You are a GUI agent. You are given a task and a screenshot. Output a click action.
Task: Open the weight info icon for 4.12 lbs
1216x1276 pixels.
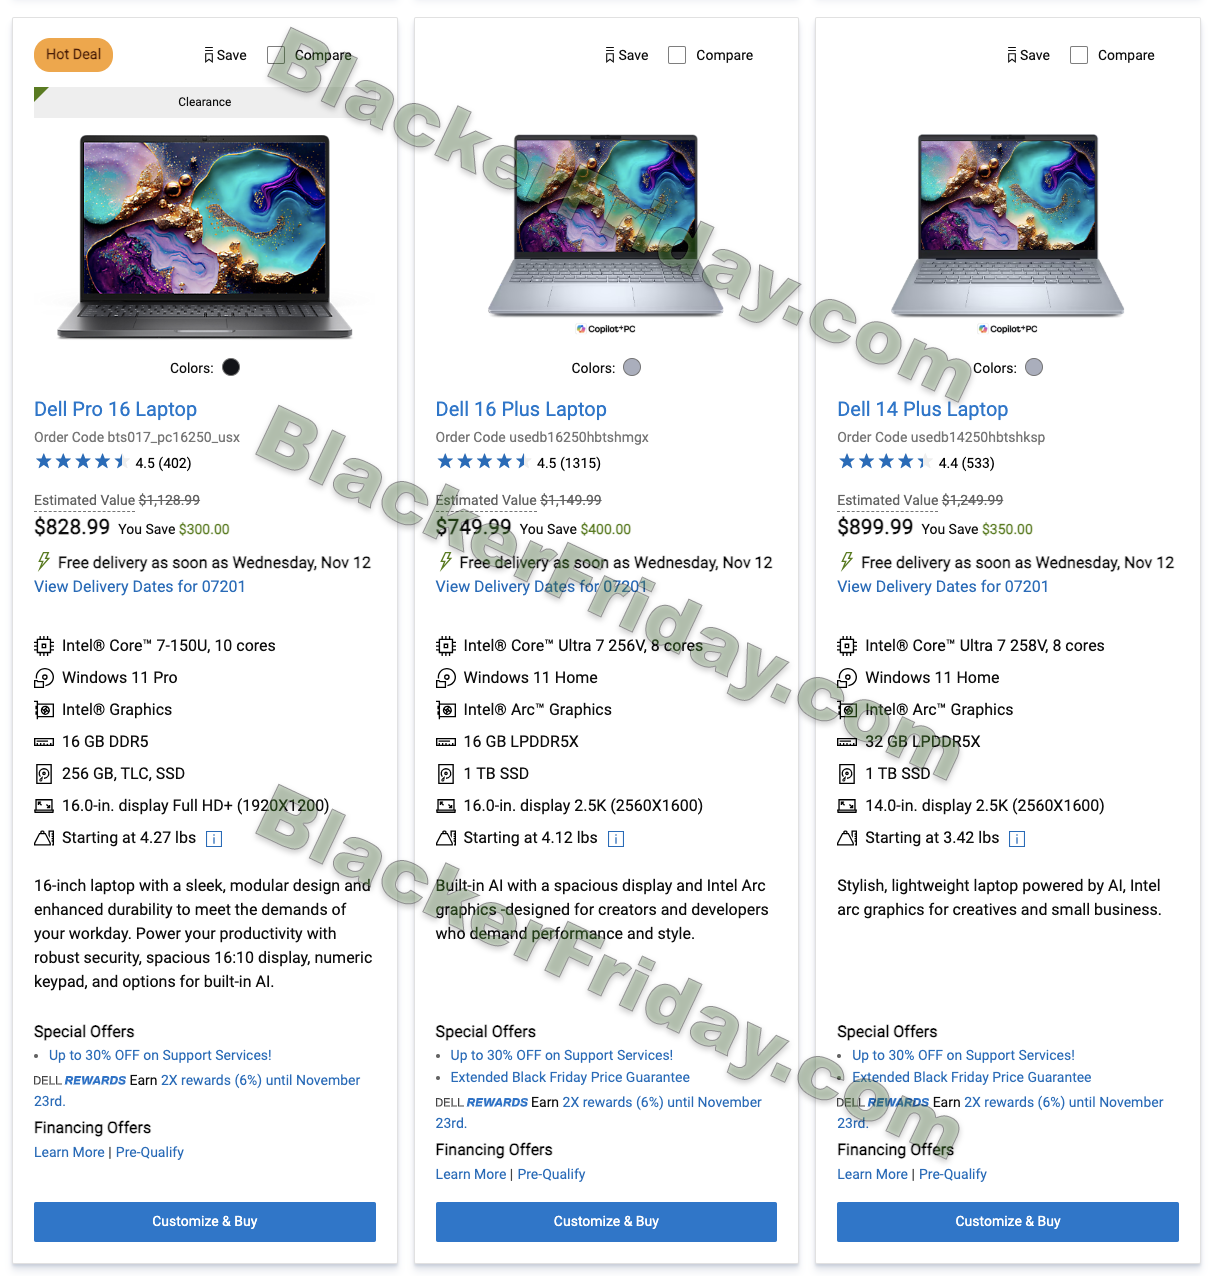tap(616, 839)
